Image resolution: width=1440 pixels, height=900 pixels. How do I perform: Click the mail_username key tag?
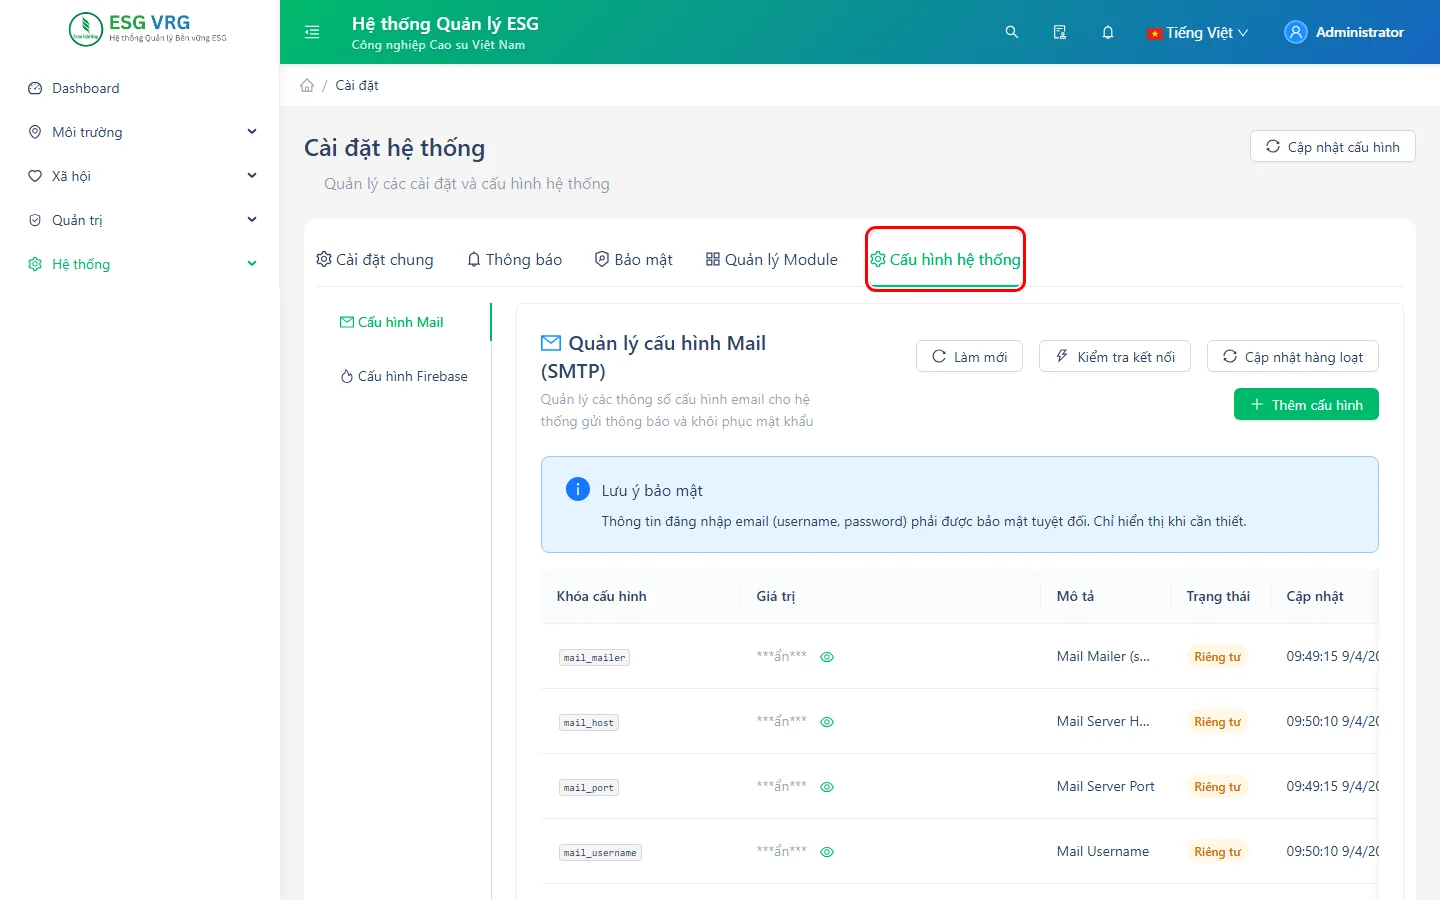(600, 852)
